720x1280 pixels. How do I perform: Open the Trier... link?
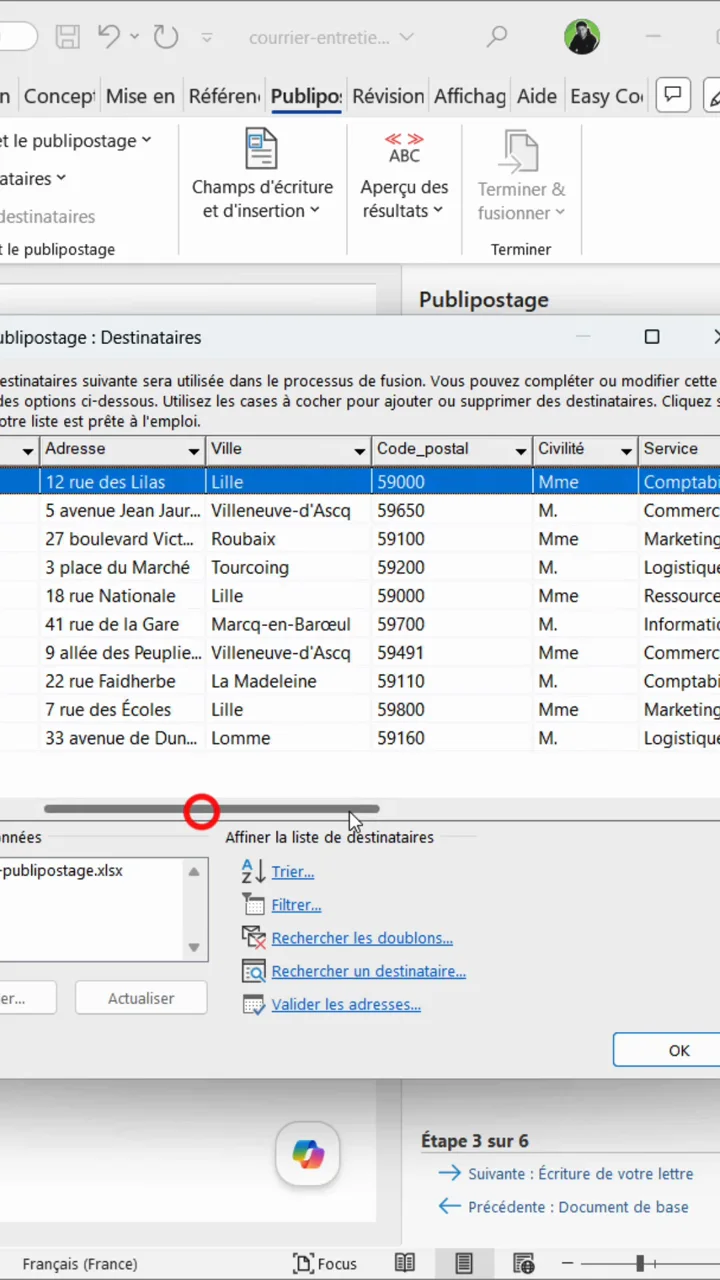[293, 872]
